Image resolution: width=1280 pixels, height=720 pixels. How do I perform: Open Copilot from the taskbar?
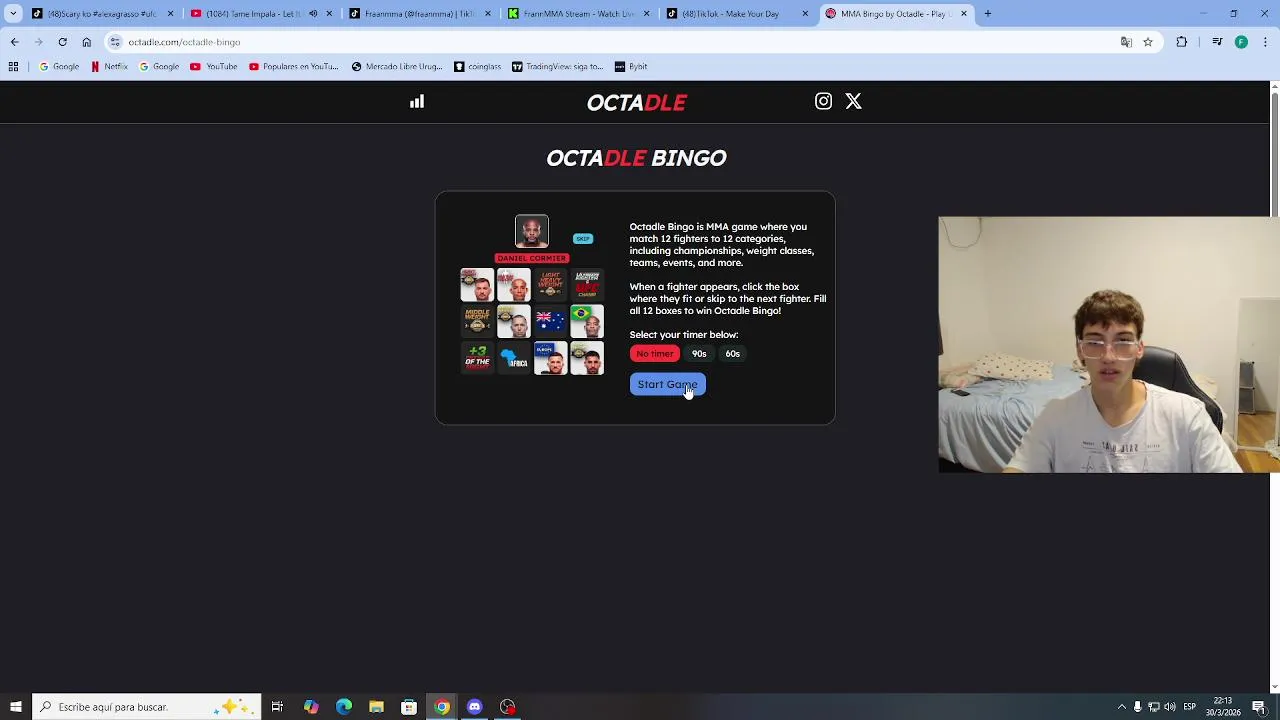click(x=311, y=707)
